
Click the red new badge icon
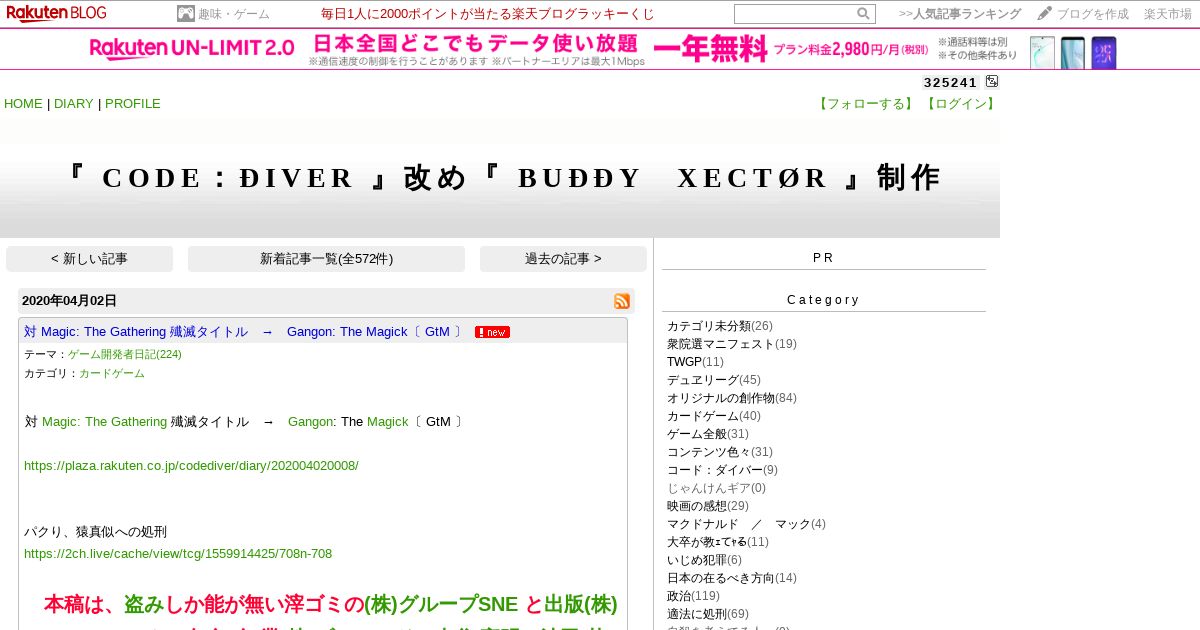[492, 332]
